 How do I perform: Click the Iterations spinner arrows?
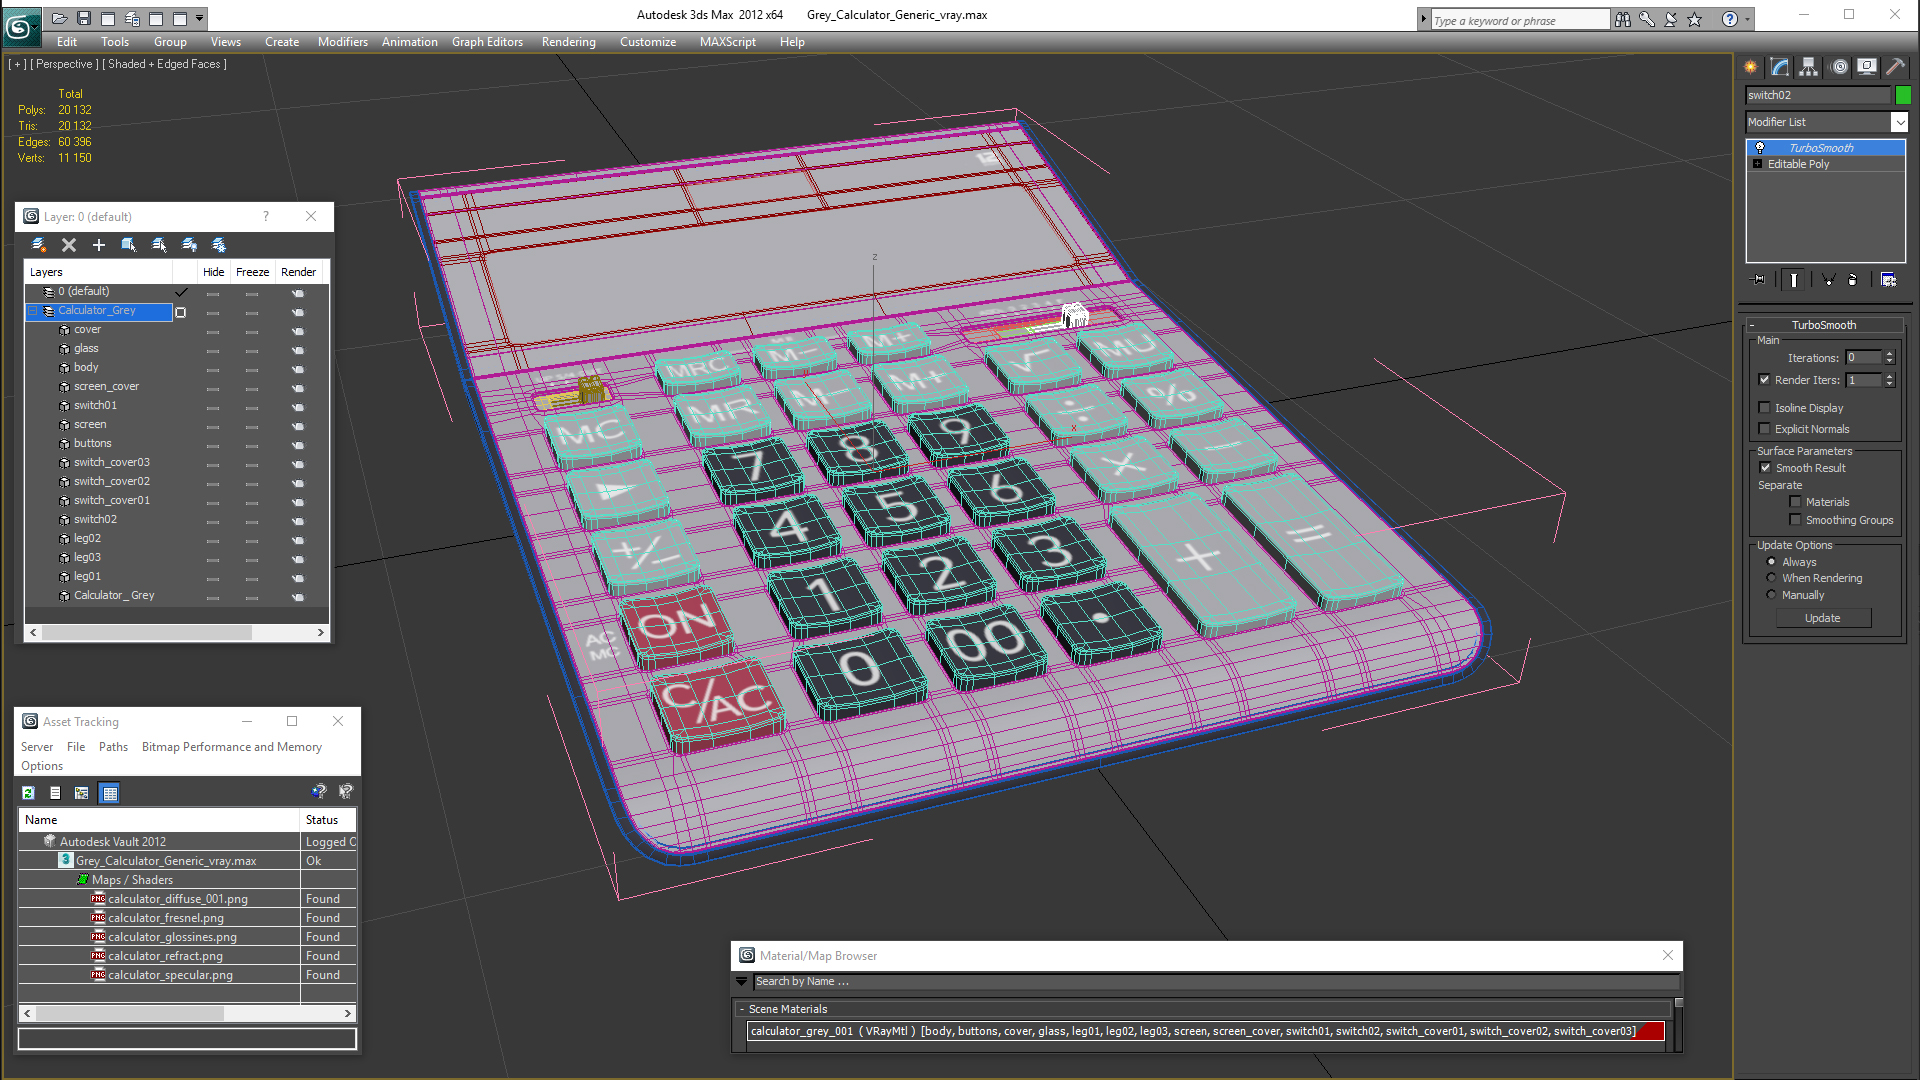1889,358
